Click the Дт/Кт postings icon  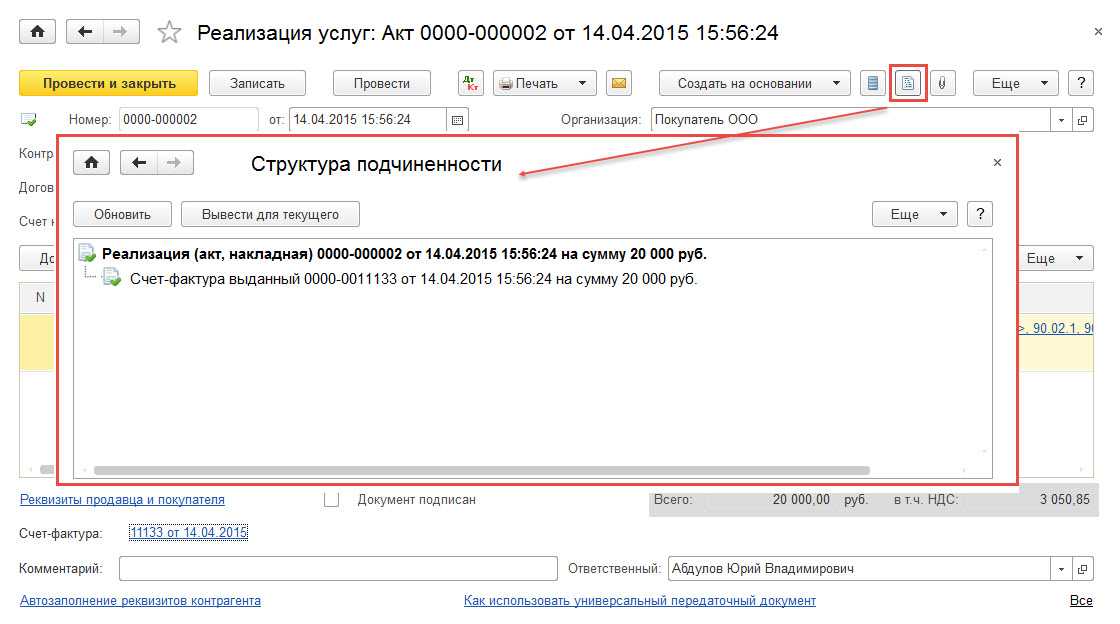click(471, 83)
